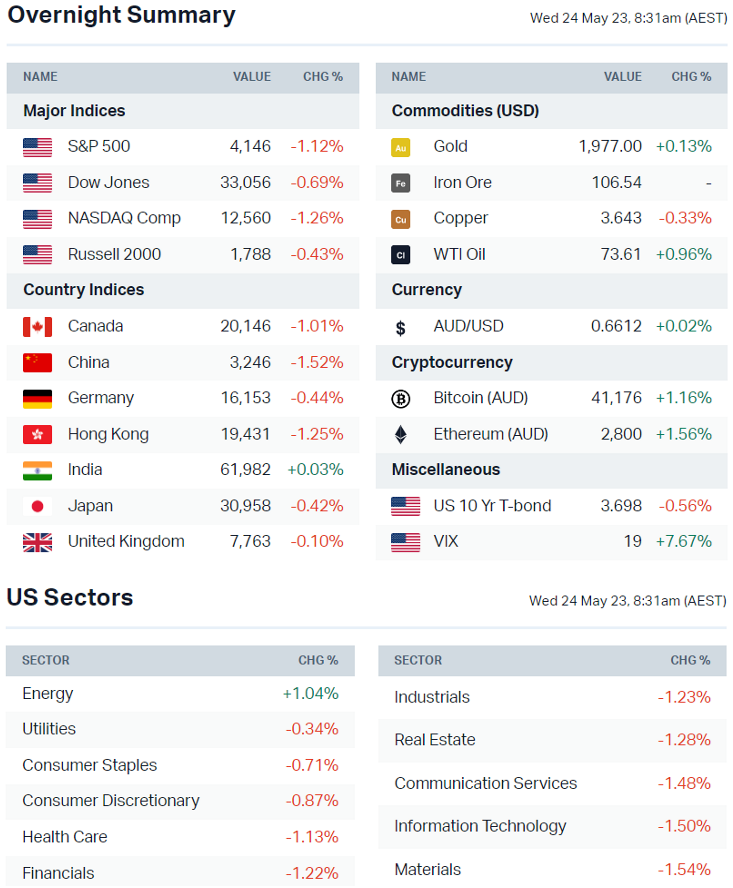Open the S&P 500 index link
The width and height of the screenshot is (733, 888).
point(99,146)
